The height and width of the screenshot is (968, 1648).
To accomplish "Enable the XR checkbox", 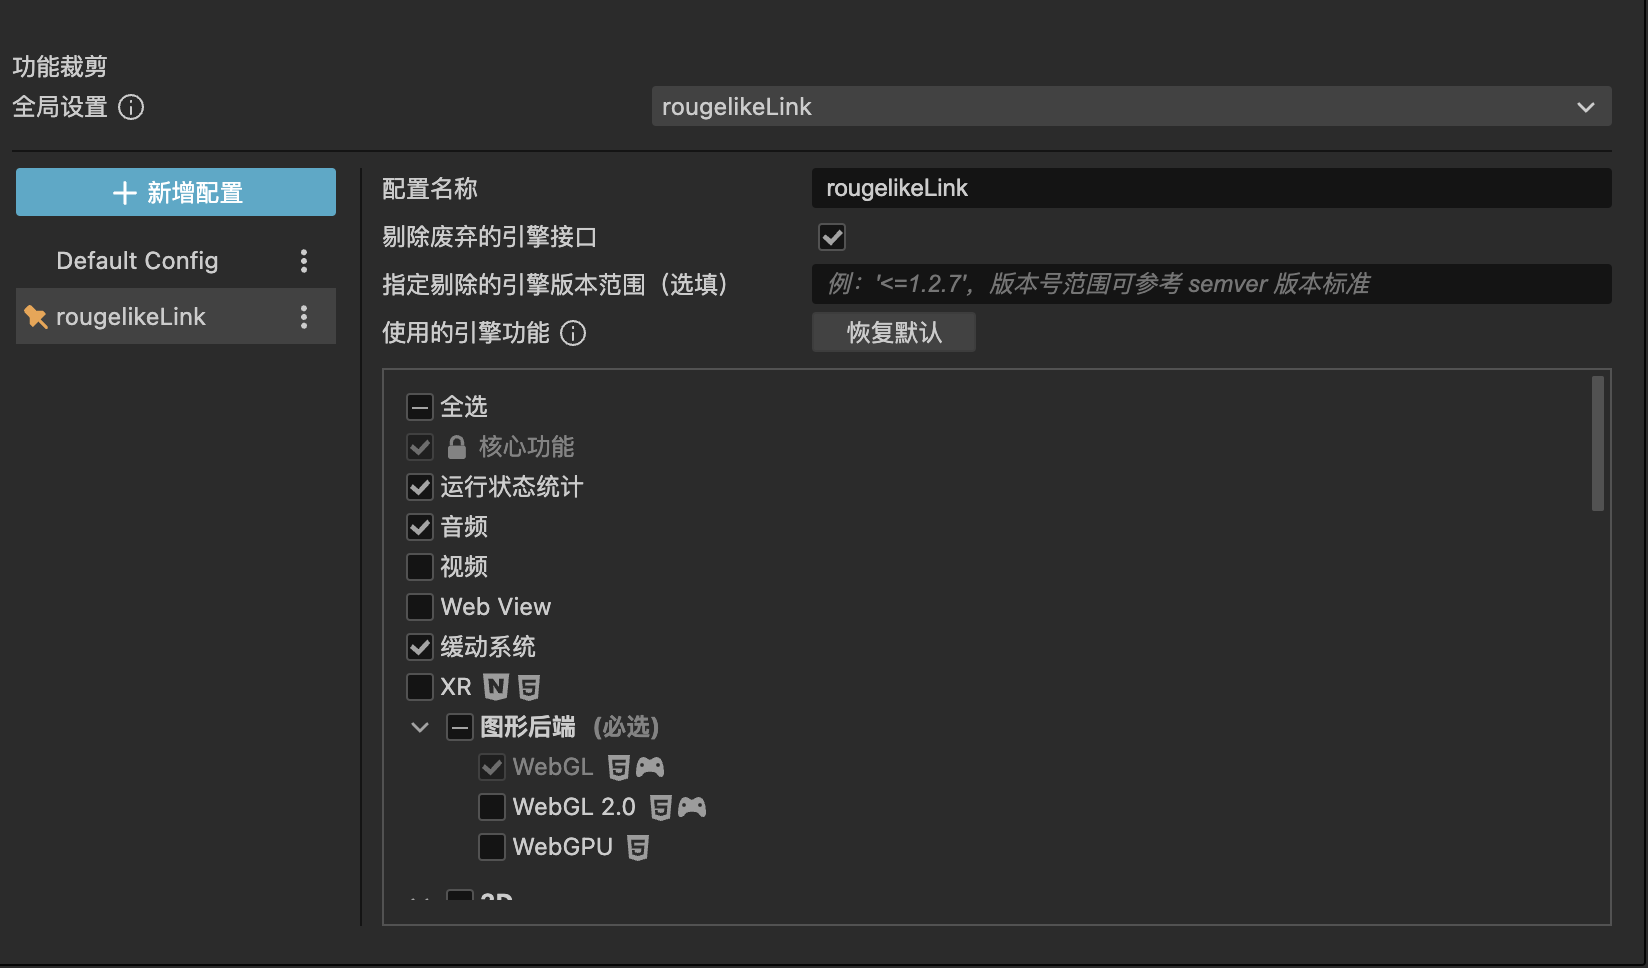I will pos(420,687).
